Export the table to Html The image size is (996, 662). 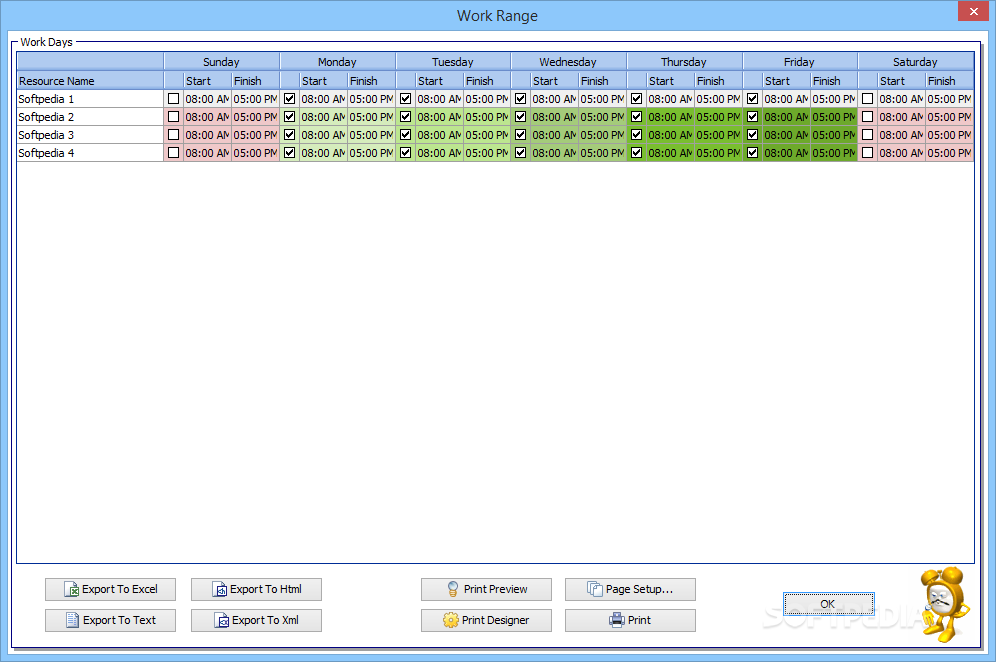click(x=256, y=590)
